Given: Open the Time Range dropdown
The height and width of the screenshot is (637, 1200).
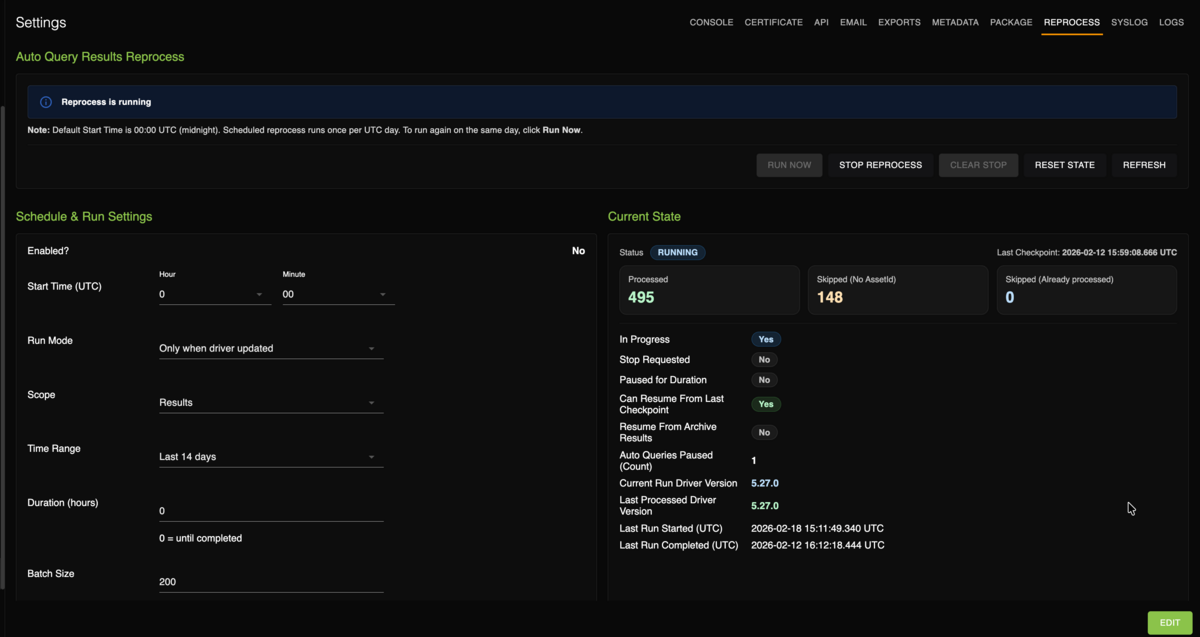Looking at the screenshot, I should click(x=271, y=456).
